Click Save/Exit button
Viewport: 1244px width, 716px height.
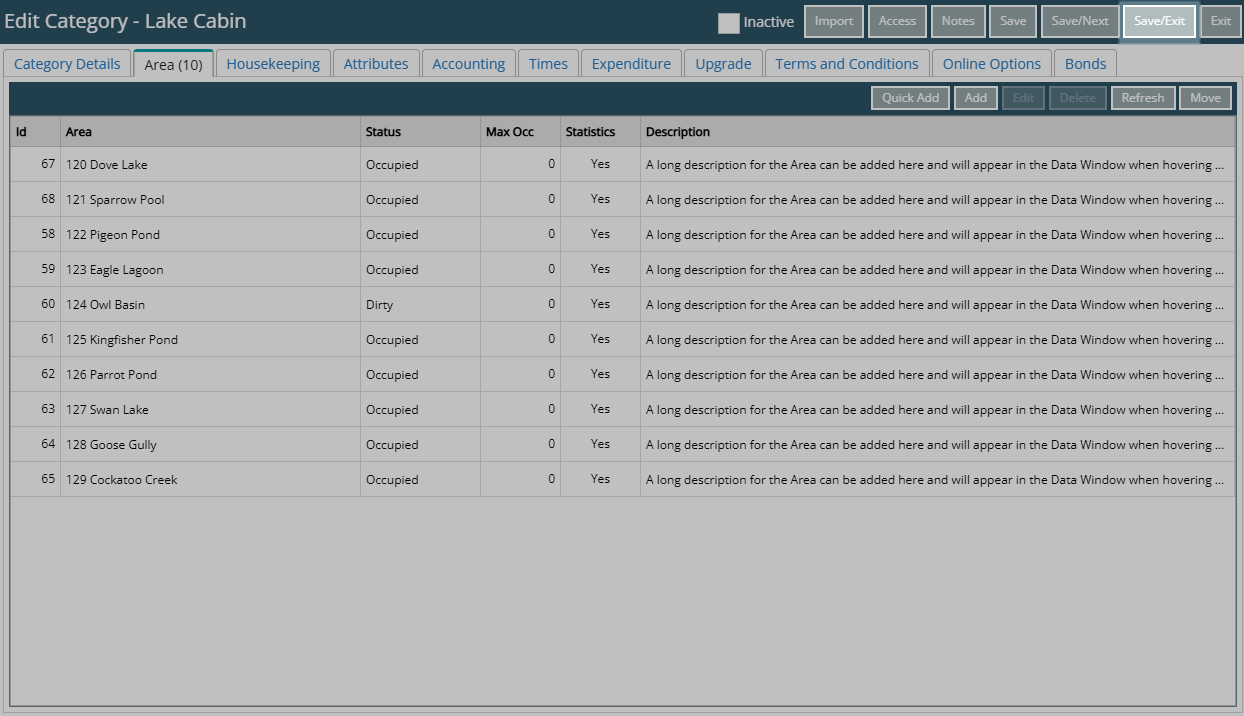[x=1159, y=21]
